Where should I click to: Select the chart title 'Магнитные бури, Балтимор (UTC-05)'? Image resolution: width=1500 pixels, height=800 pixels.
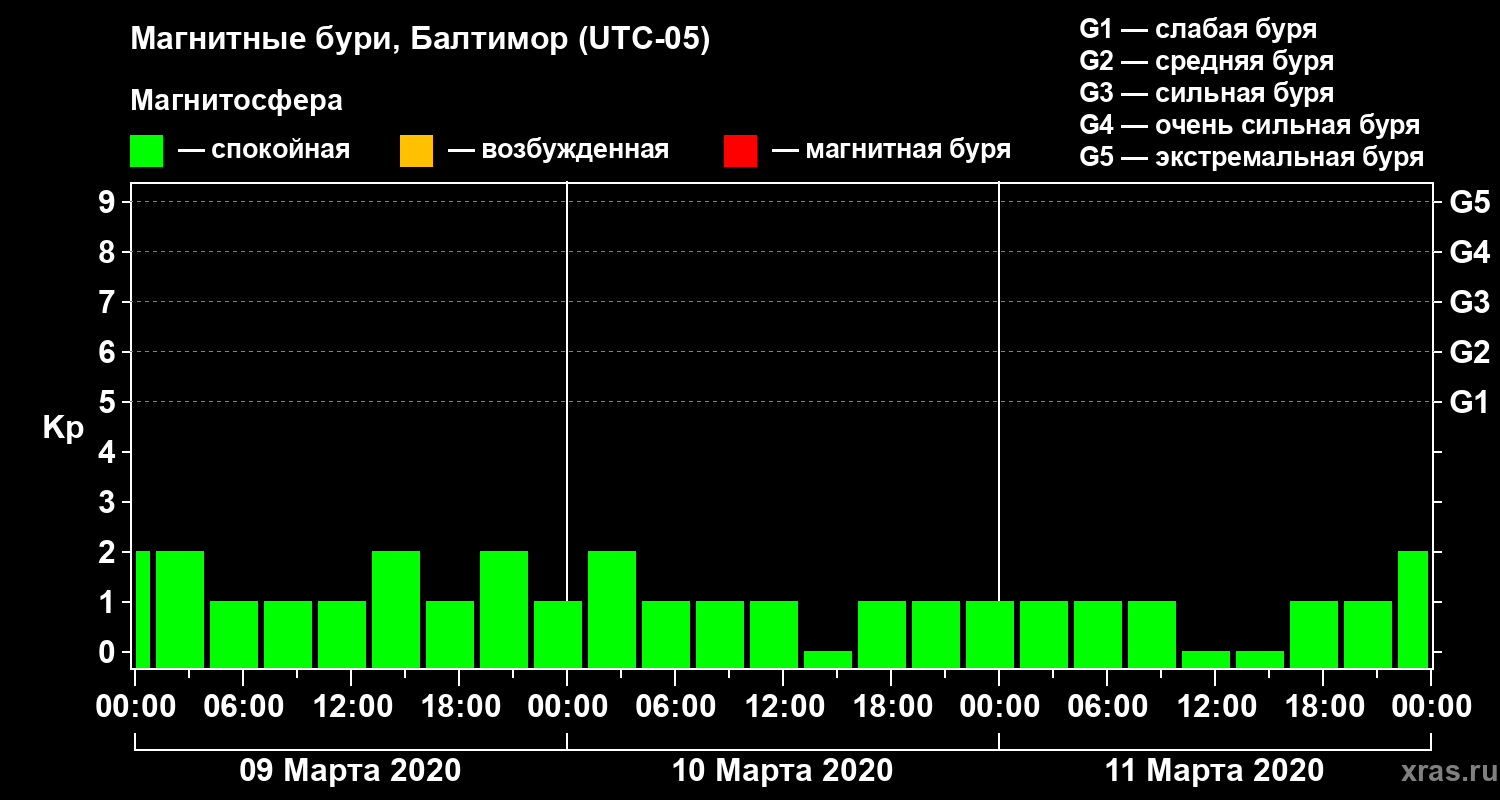(420, 40)
